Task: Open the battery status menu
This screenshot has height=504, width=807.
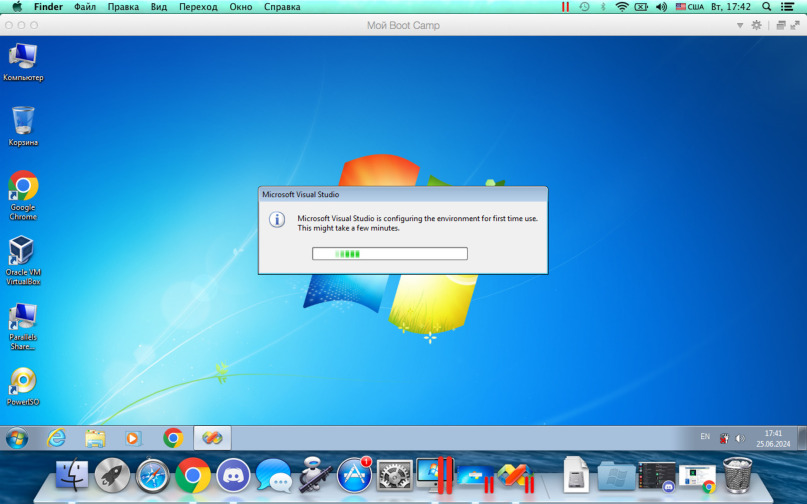Action: click(x=641, y=7)
